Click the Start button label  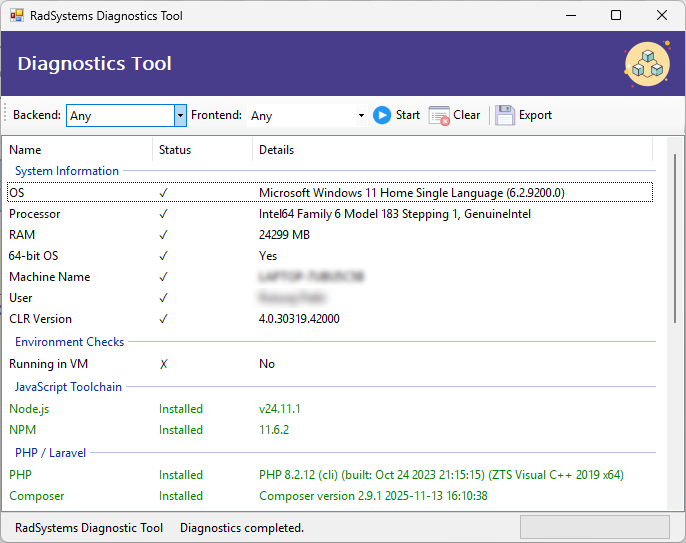(x=408, y=115)
